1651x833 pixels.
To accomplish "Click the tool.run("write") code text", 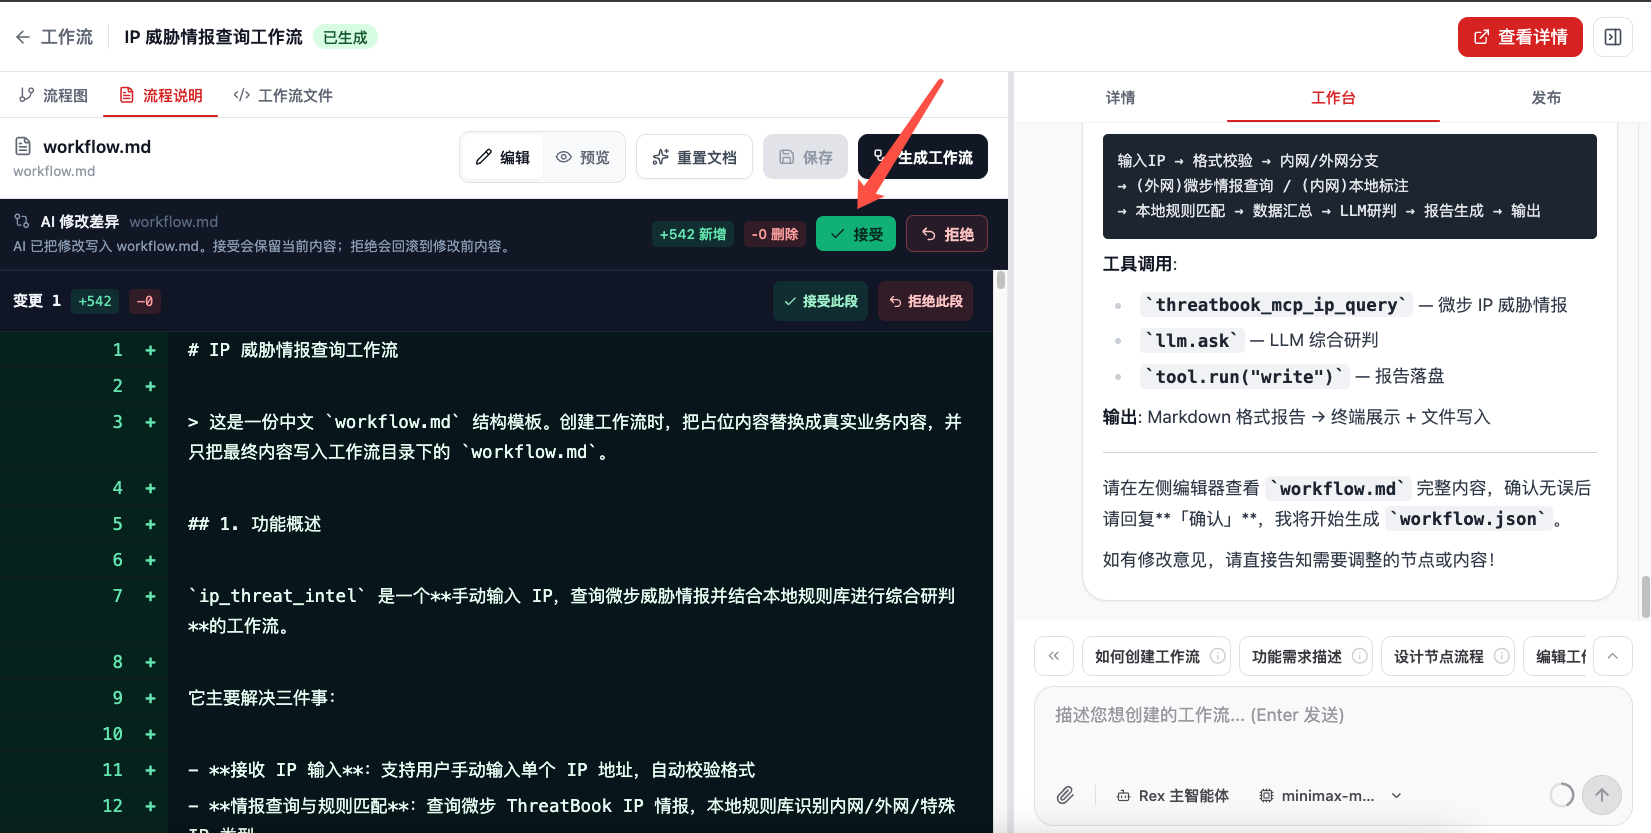I will tap(1245, 377).
